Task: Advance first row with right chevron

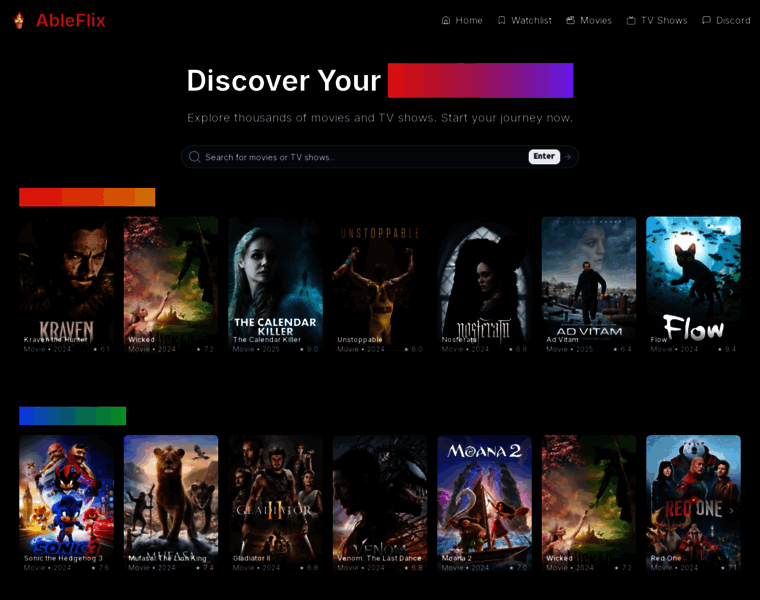Action: (731, 292)
